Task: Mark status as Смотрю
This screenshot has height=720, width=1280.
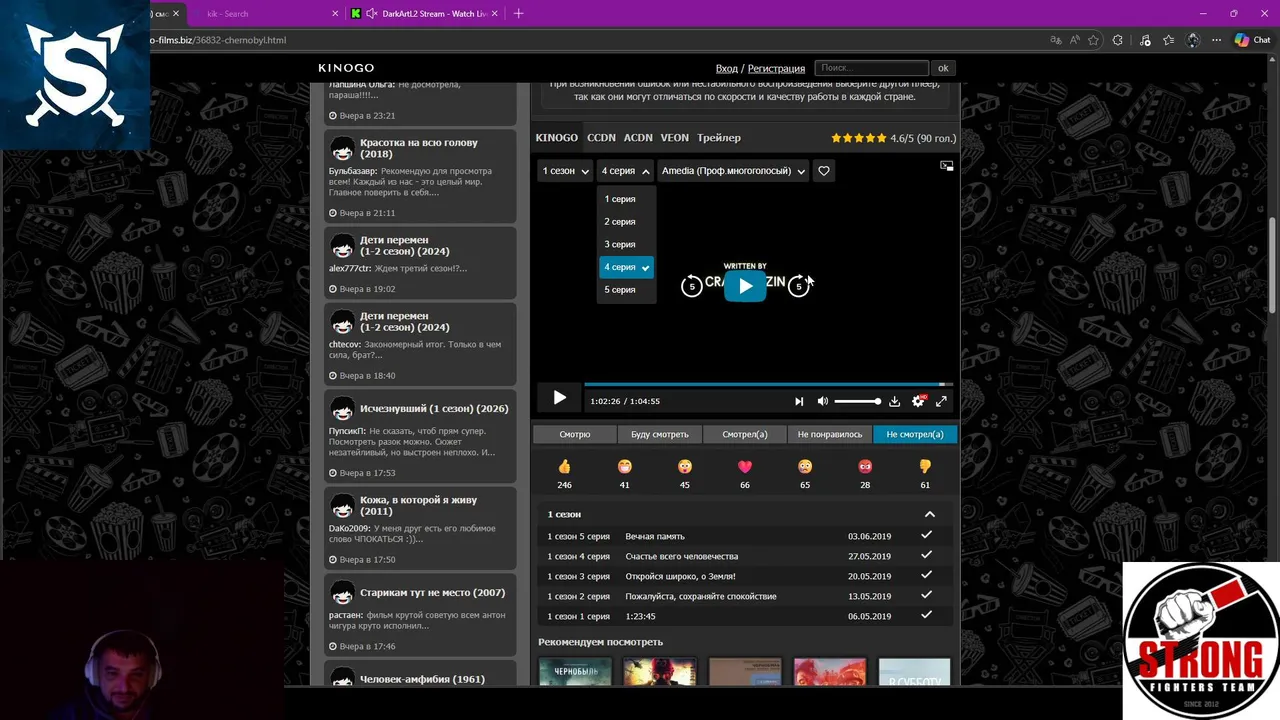Action: tap(575, 434)
